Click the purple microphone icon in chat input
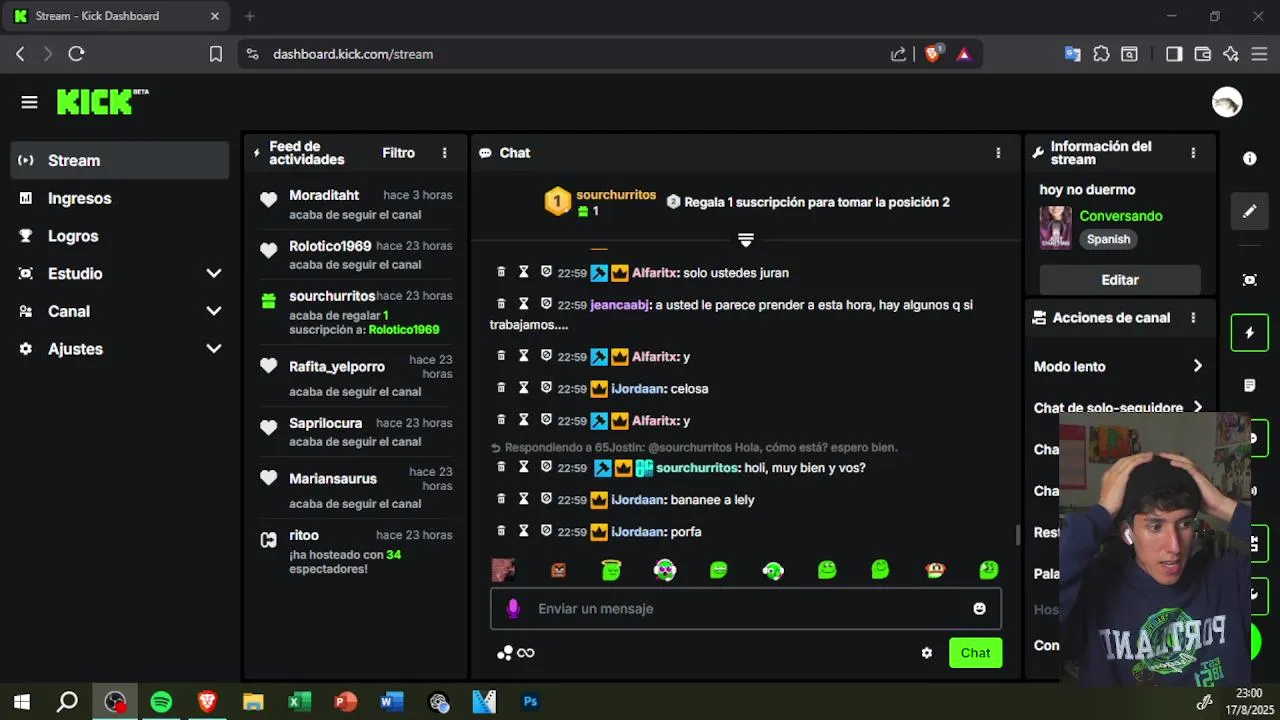The height and width of the screenshot is (720, 1280). pos(513,608)
